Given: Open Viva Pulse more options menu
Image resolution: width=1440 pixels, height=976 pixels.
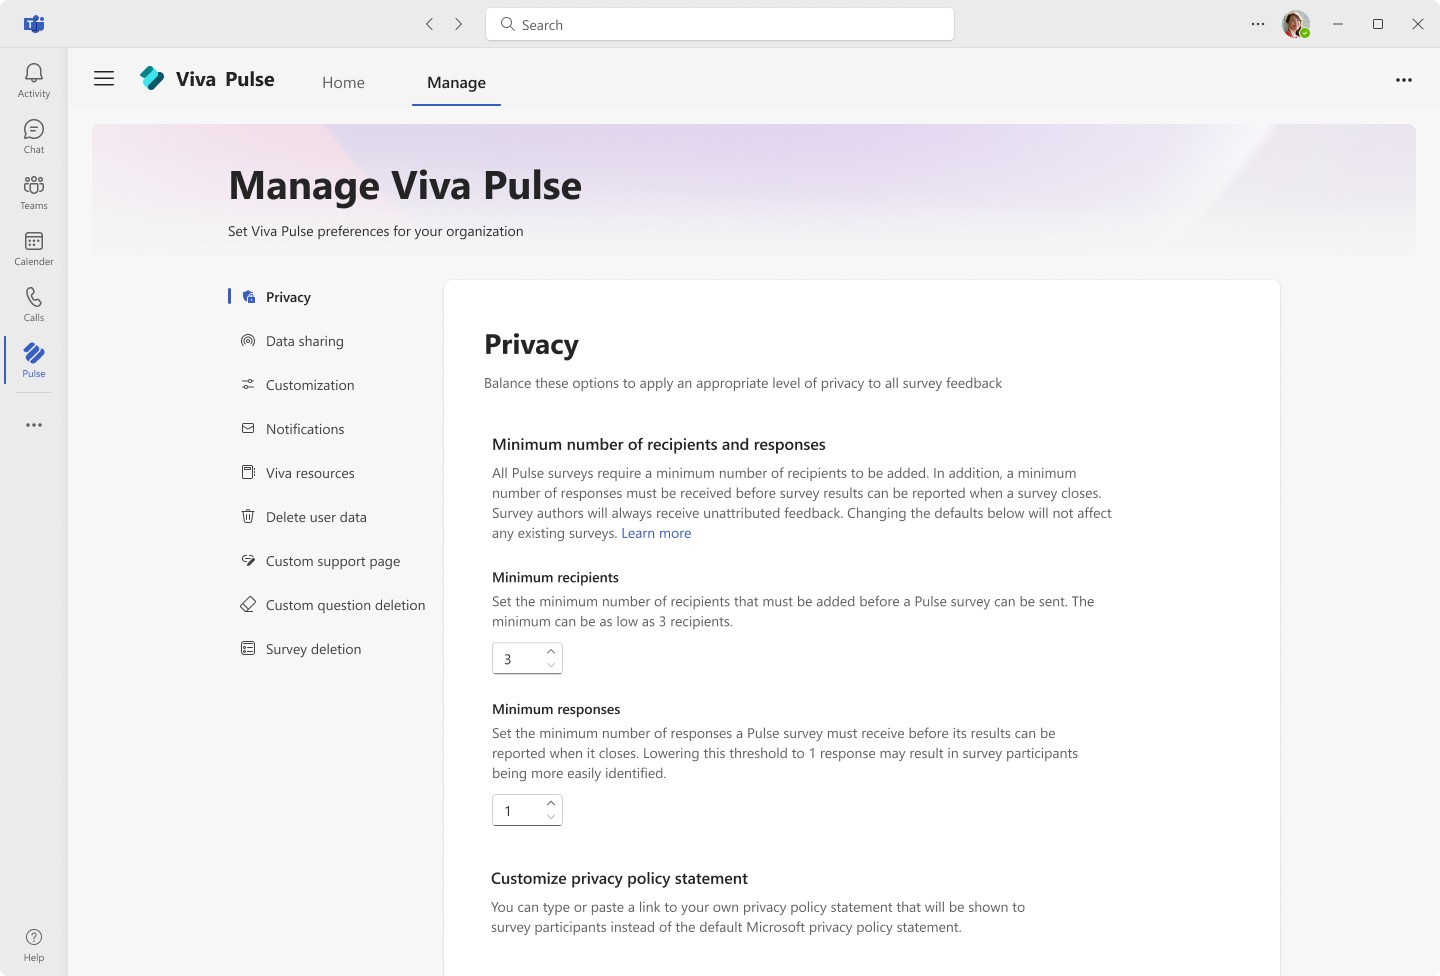Looking at the screenshot, I should click(x=1404, y=80).
